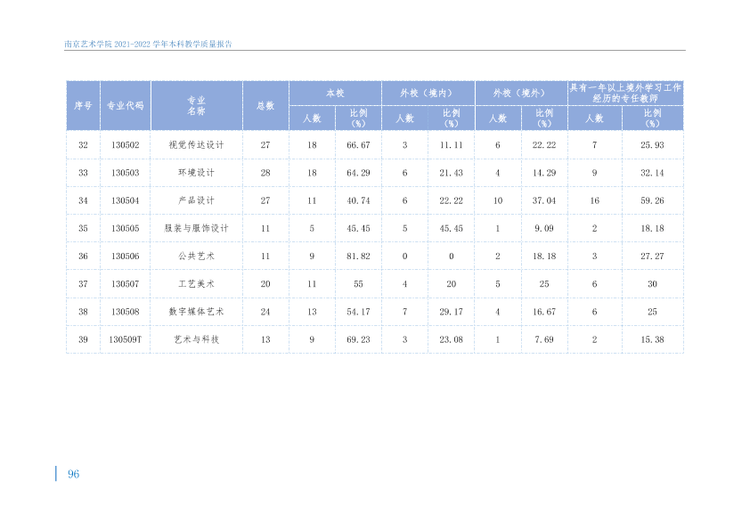Click the 工艺美术 major name cell
Screen dimensions: 750x530
[196, 284]
